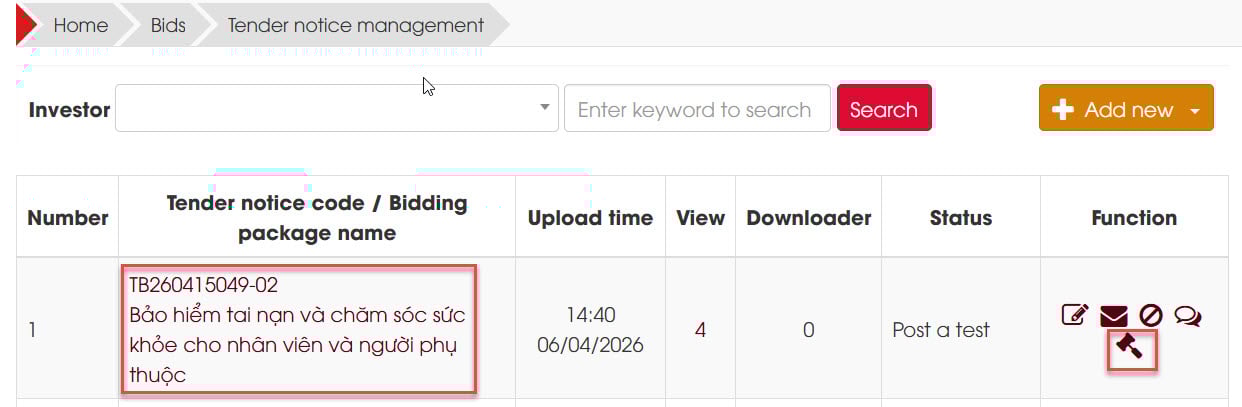
Task: Click the View count 4 cell
Action: pos(700,330)
